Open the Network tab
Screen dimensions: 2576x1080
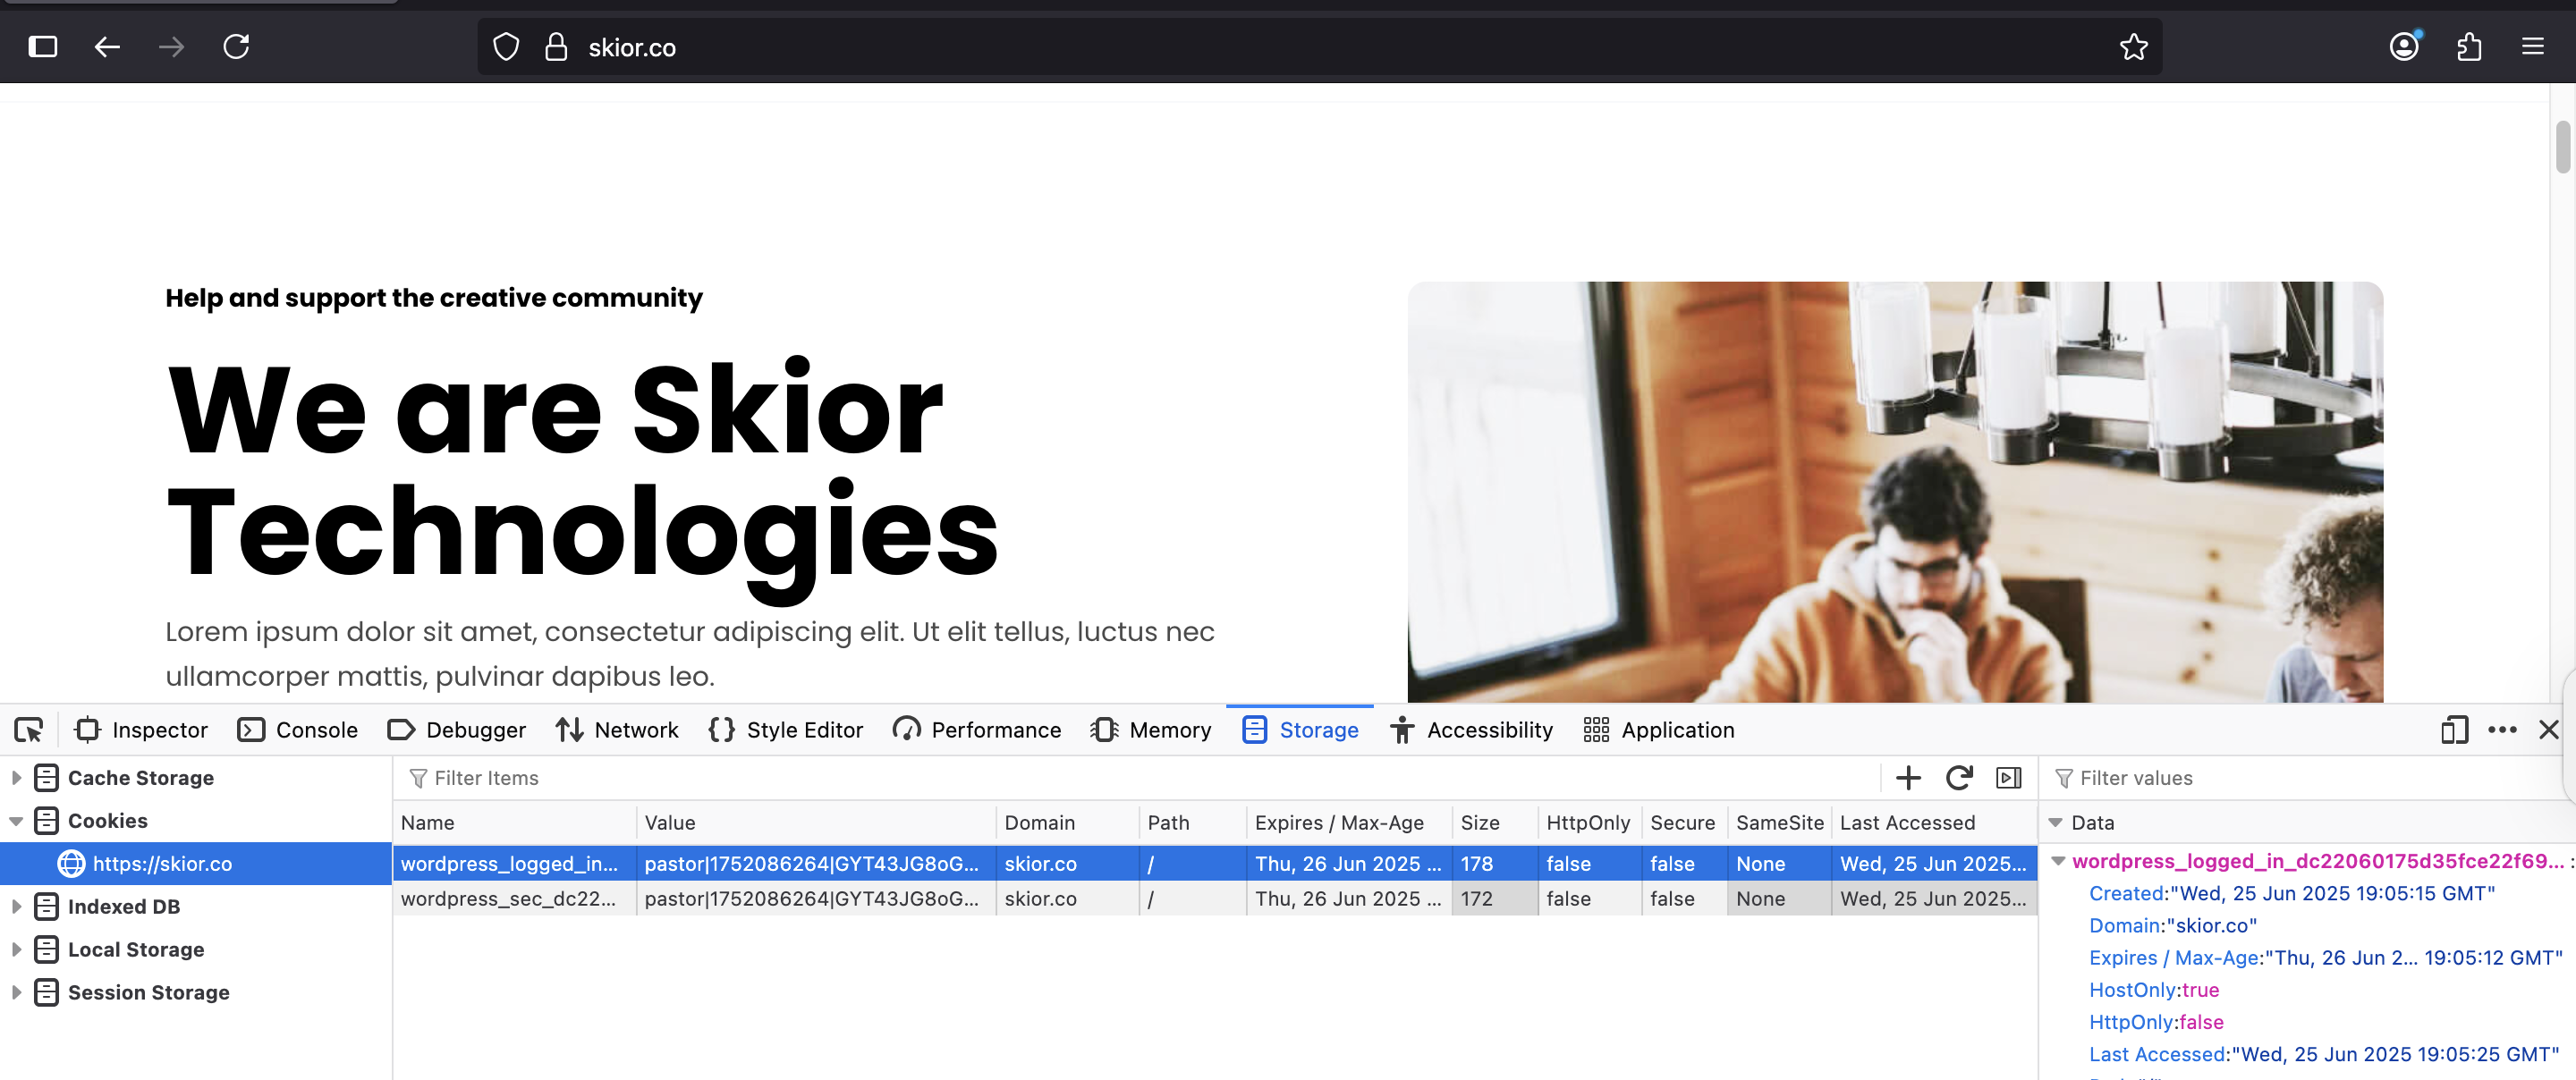click(617, 730)
